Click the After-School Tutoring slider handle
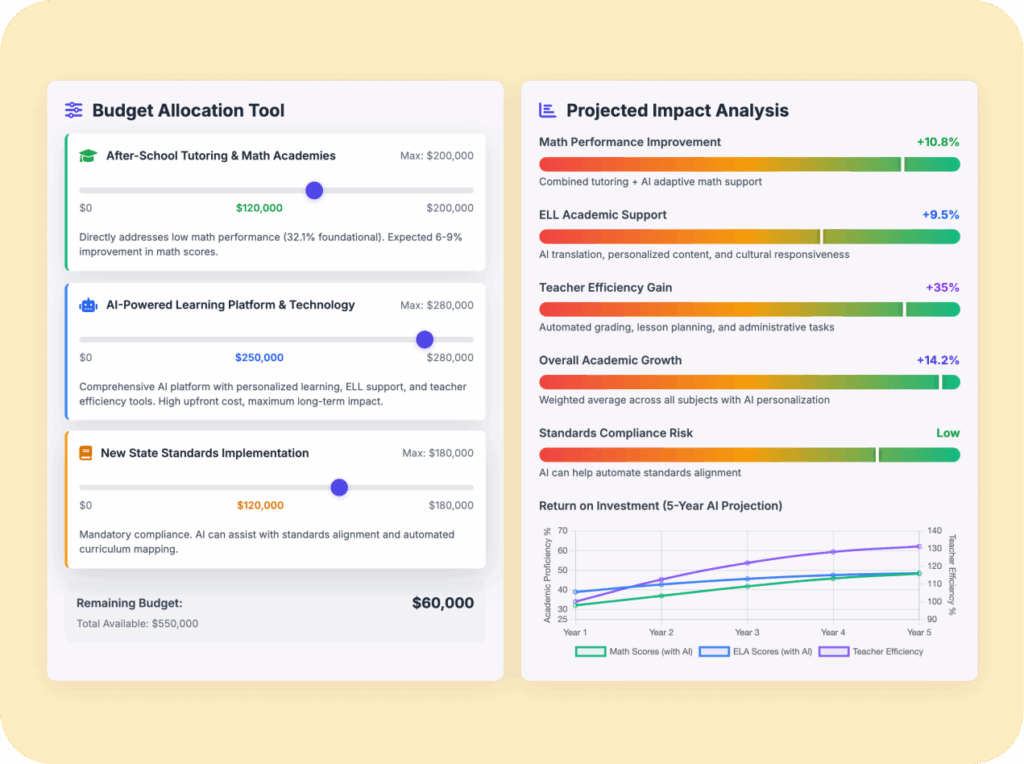Image resolution: width=1024 pixels, height=764 pixels. click(314, 190)
